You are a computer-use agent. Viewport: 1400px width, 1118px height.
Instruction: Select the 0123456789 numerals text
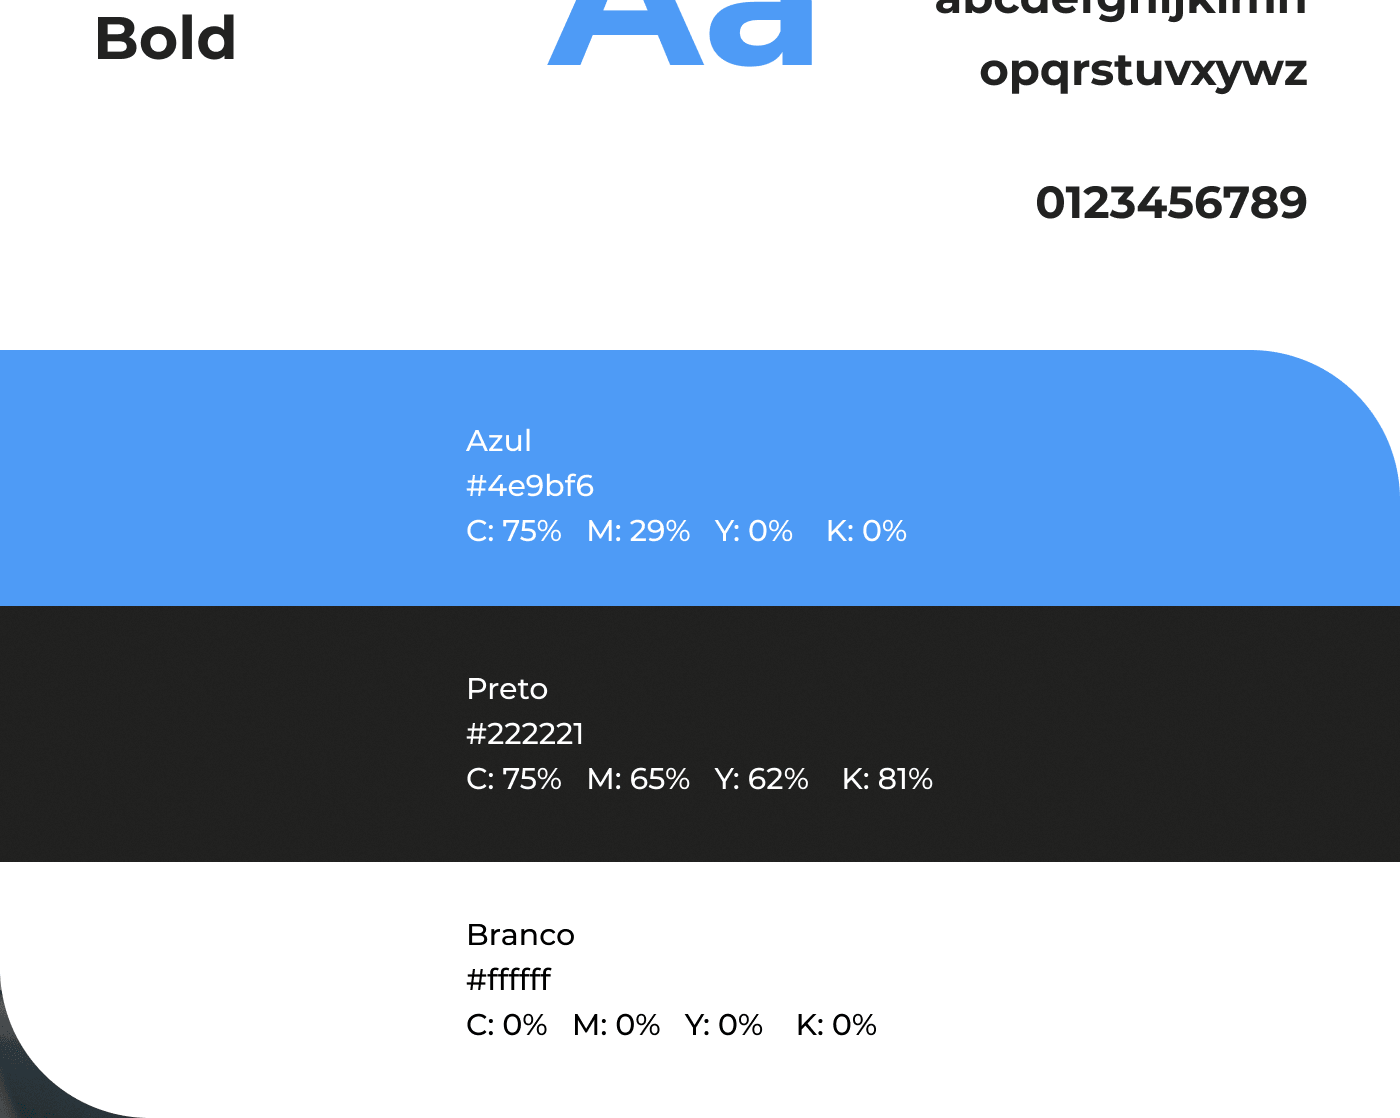click(1171, 203)
